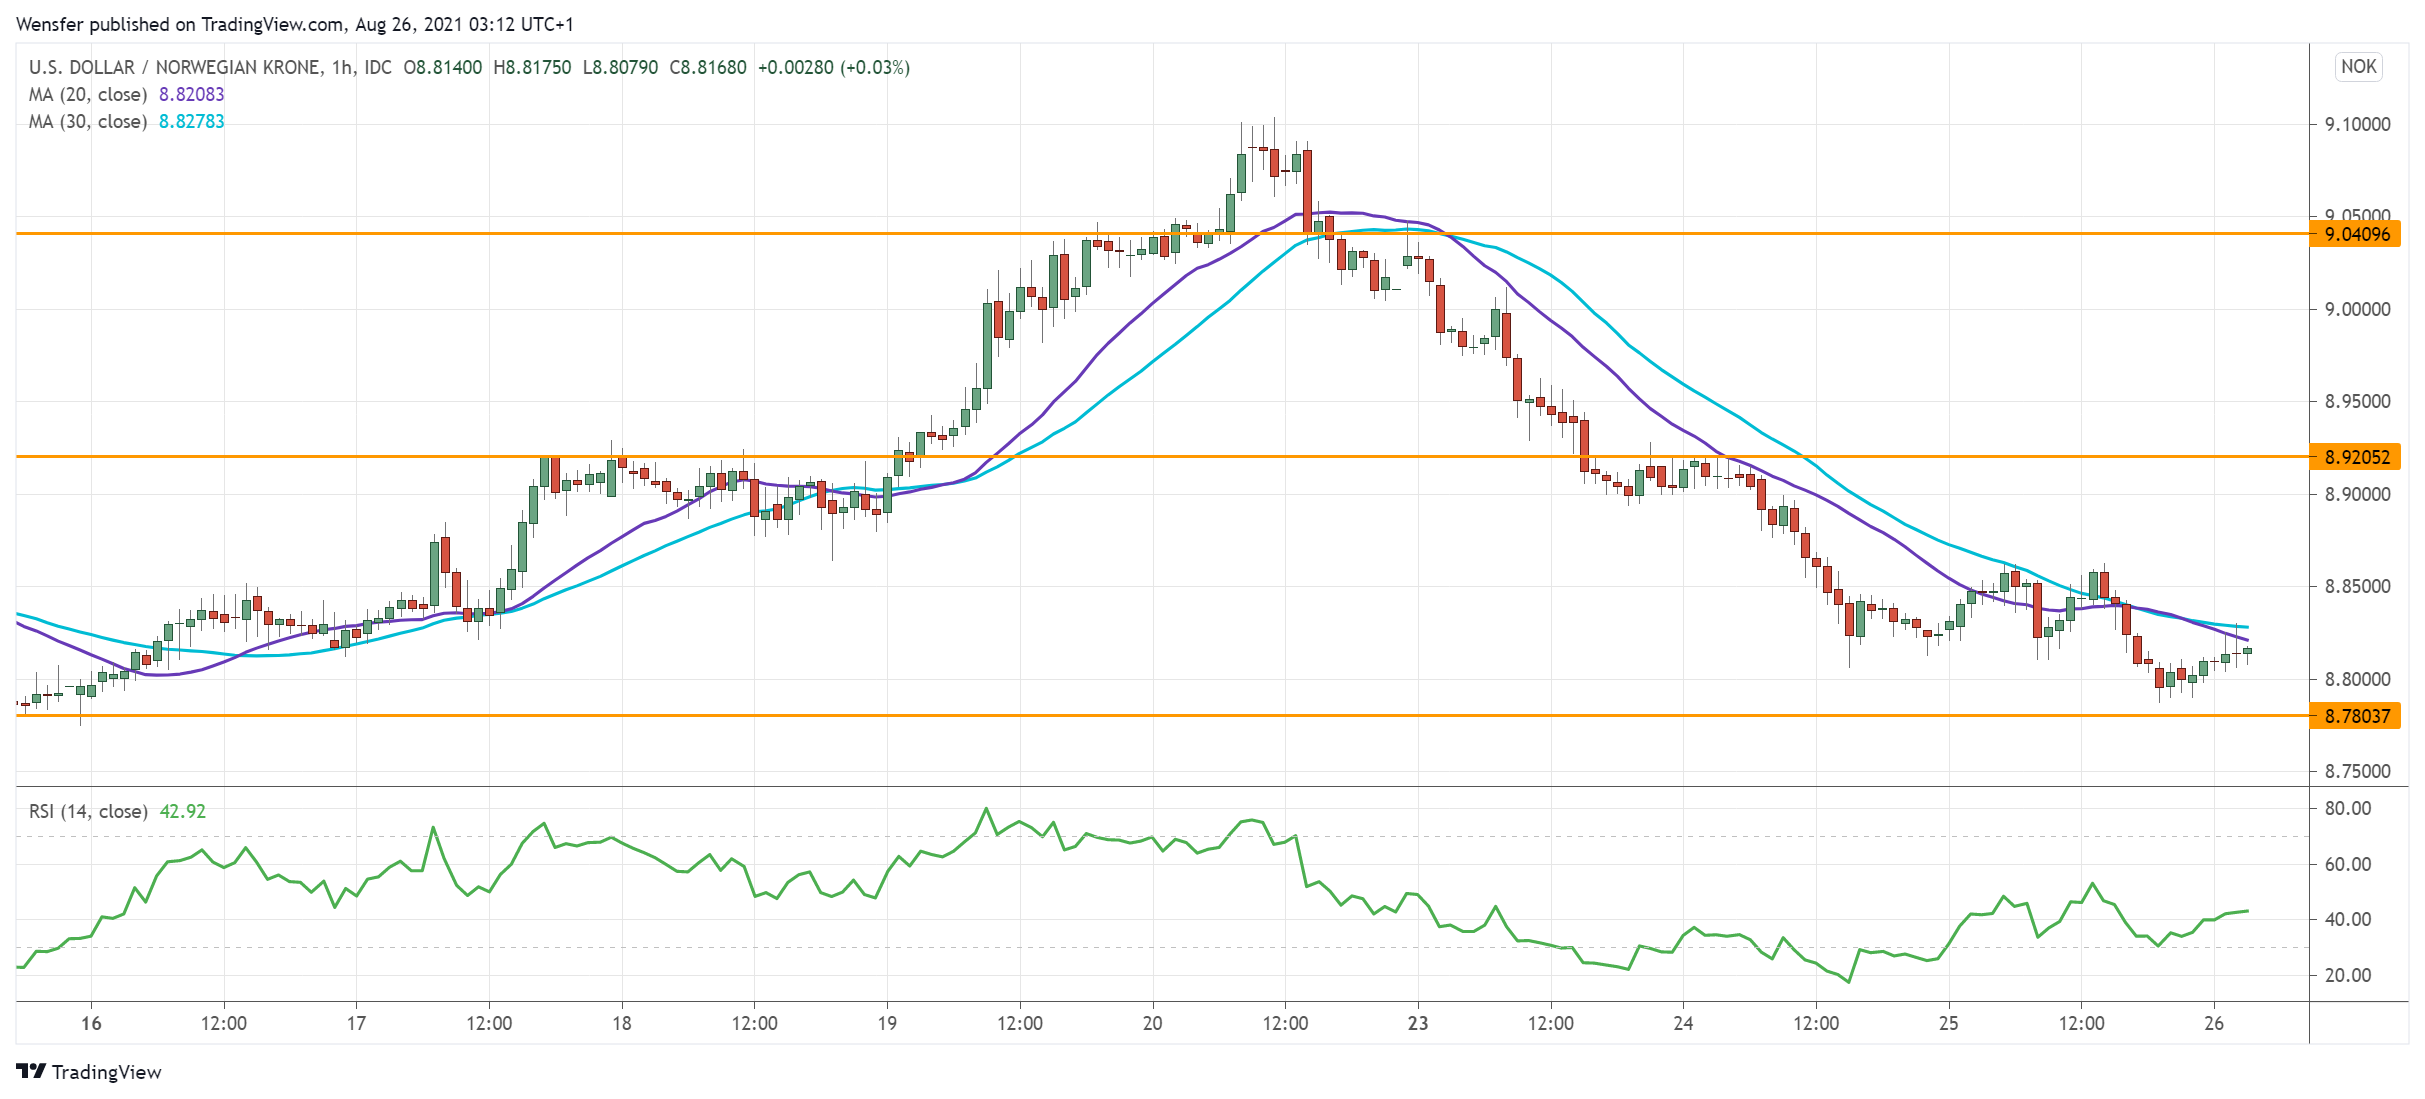The height and width of the screenshot is (1099, 2425).
Task: Click the 8.78037 orange price label
Action: pos(2356,716)
